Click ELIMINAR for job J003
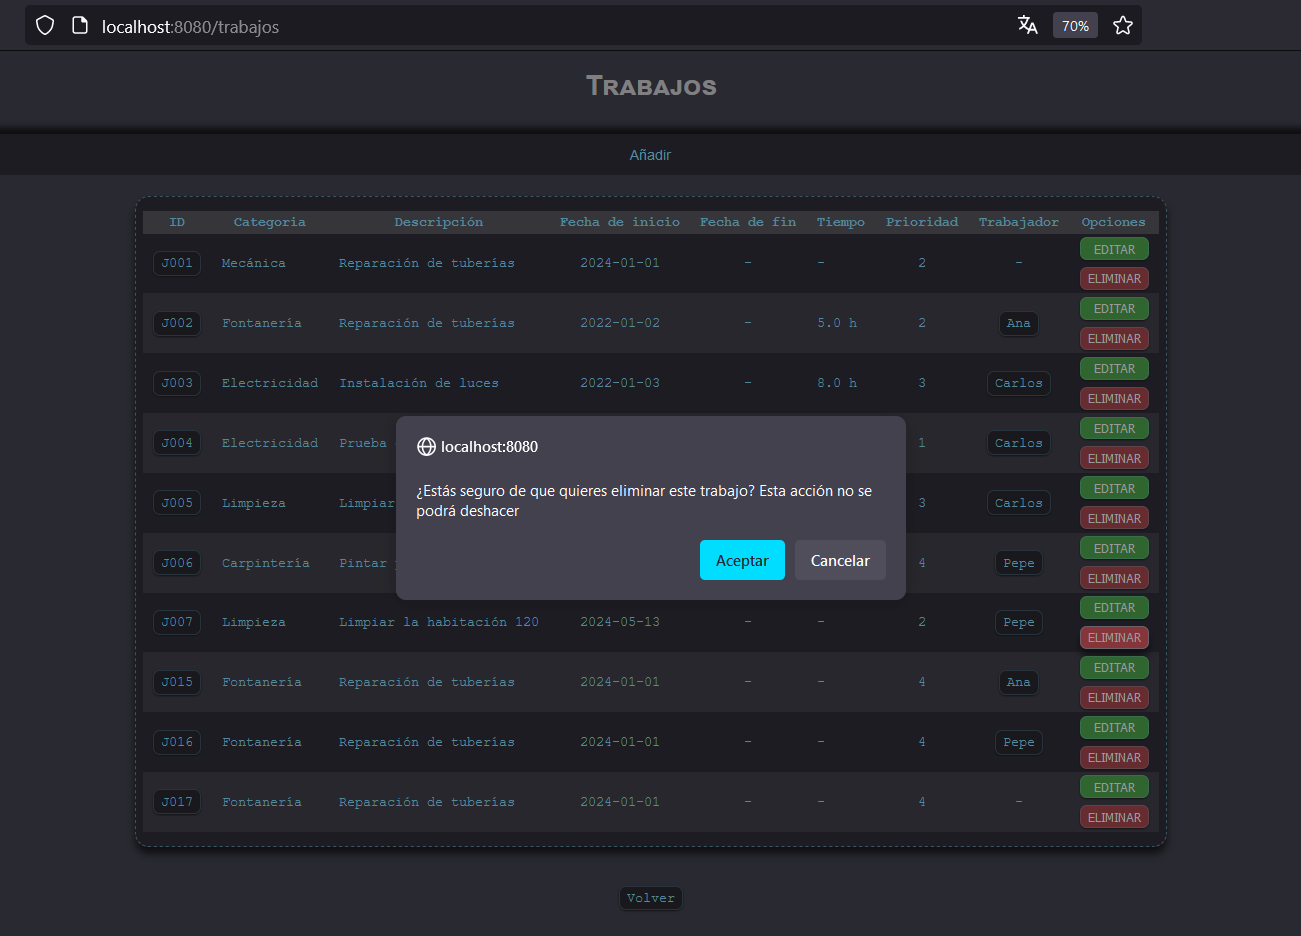Screen dimensions: 1301x936 [x=1114, y=398]
